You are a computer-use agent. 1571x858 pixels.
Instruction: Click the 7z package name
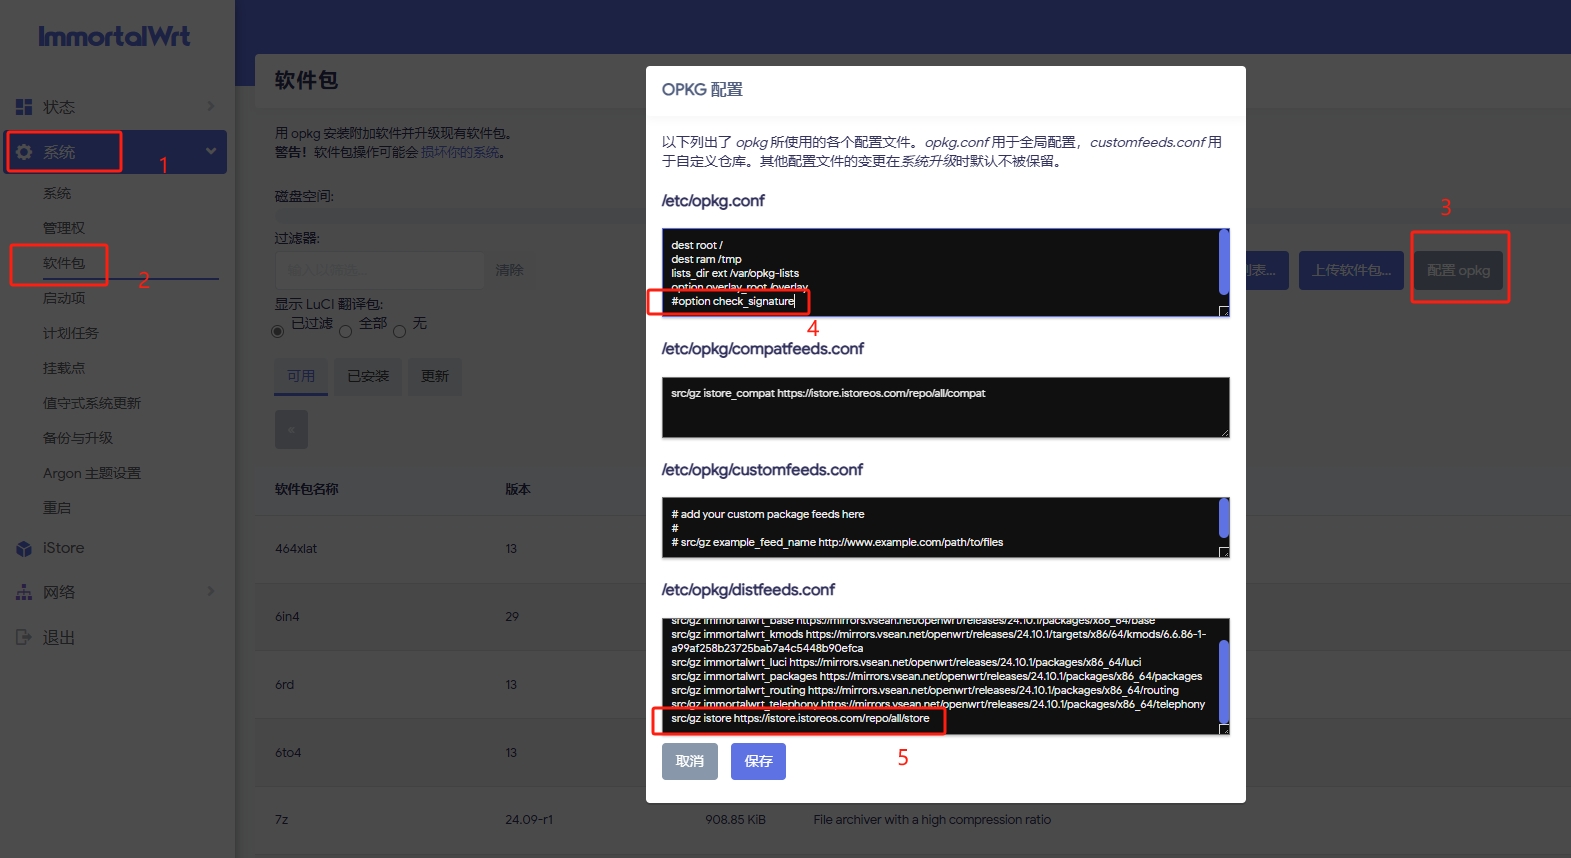click(282, 820)
